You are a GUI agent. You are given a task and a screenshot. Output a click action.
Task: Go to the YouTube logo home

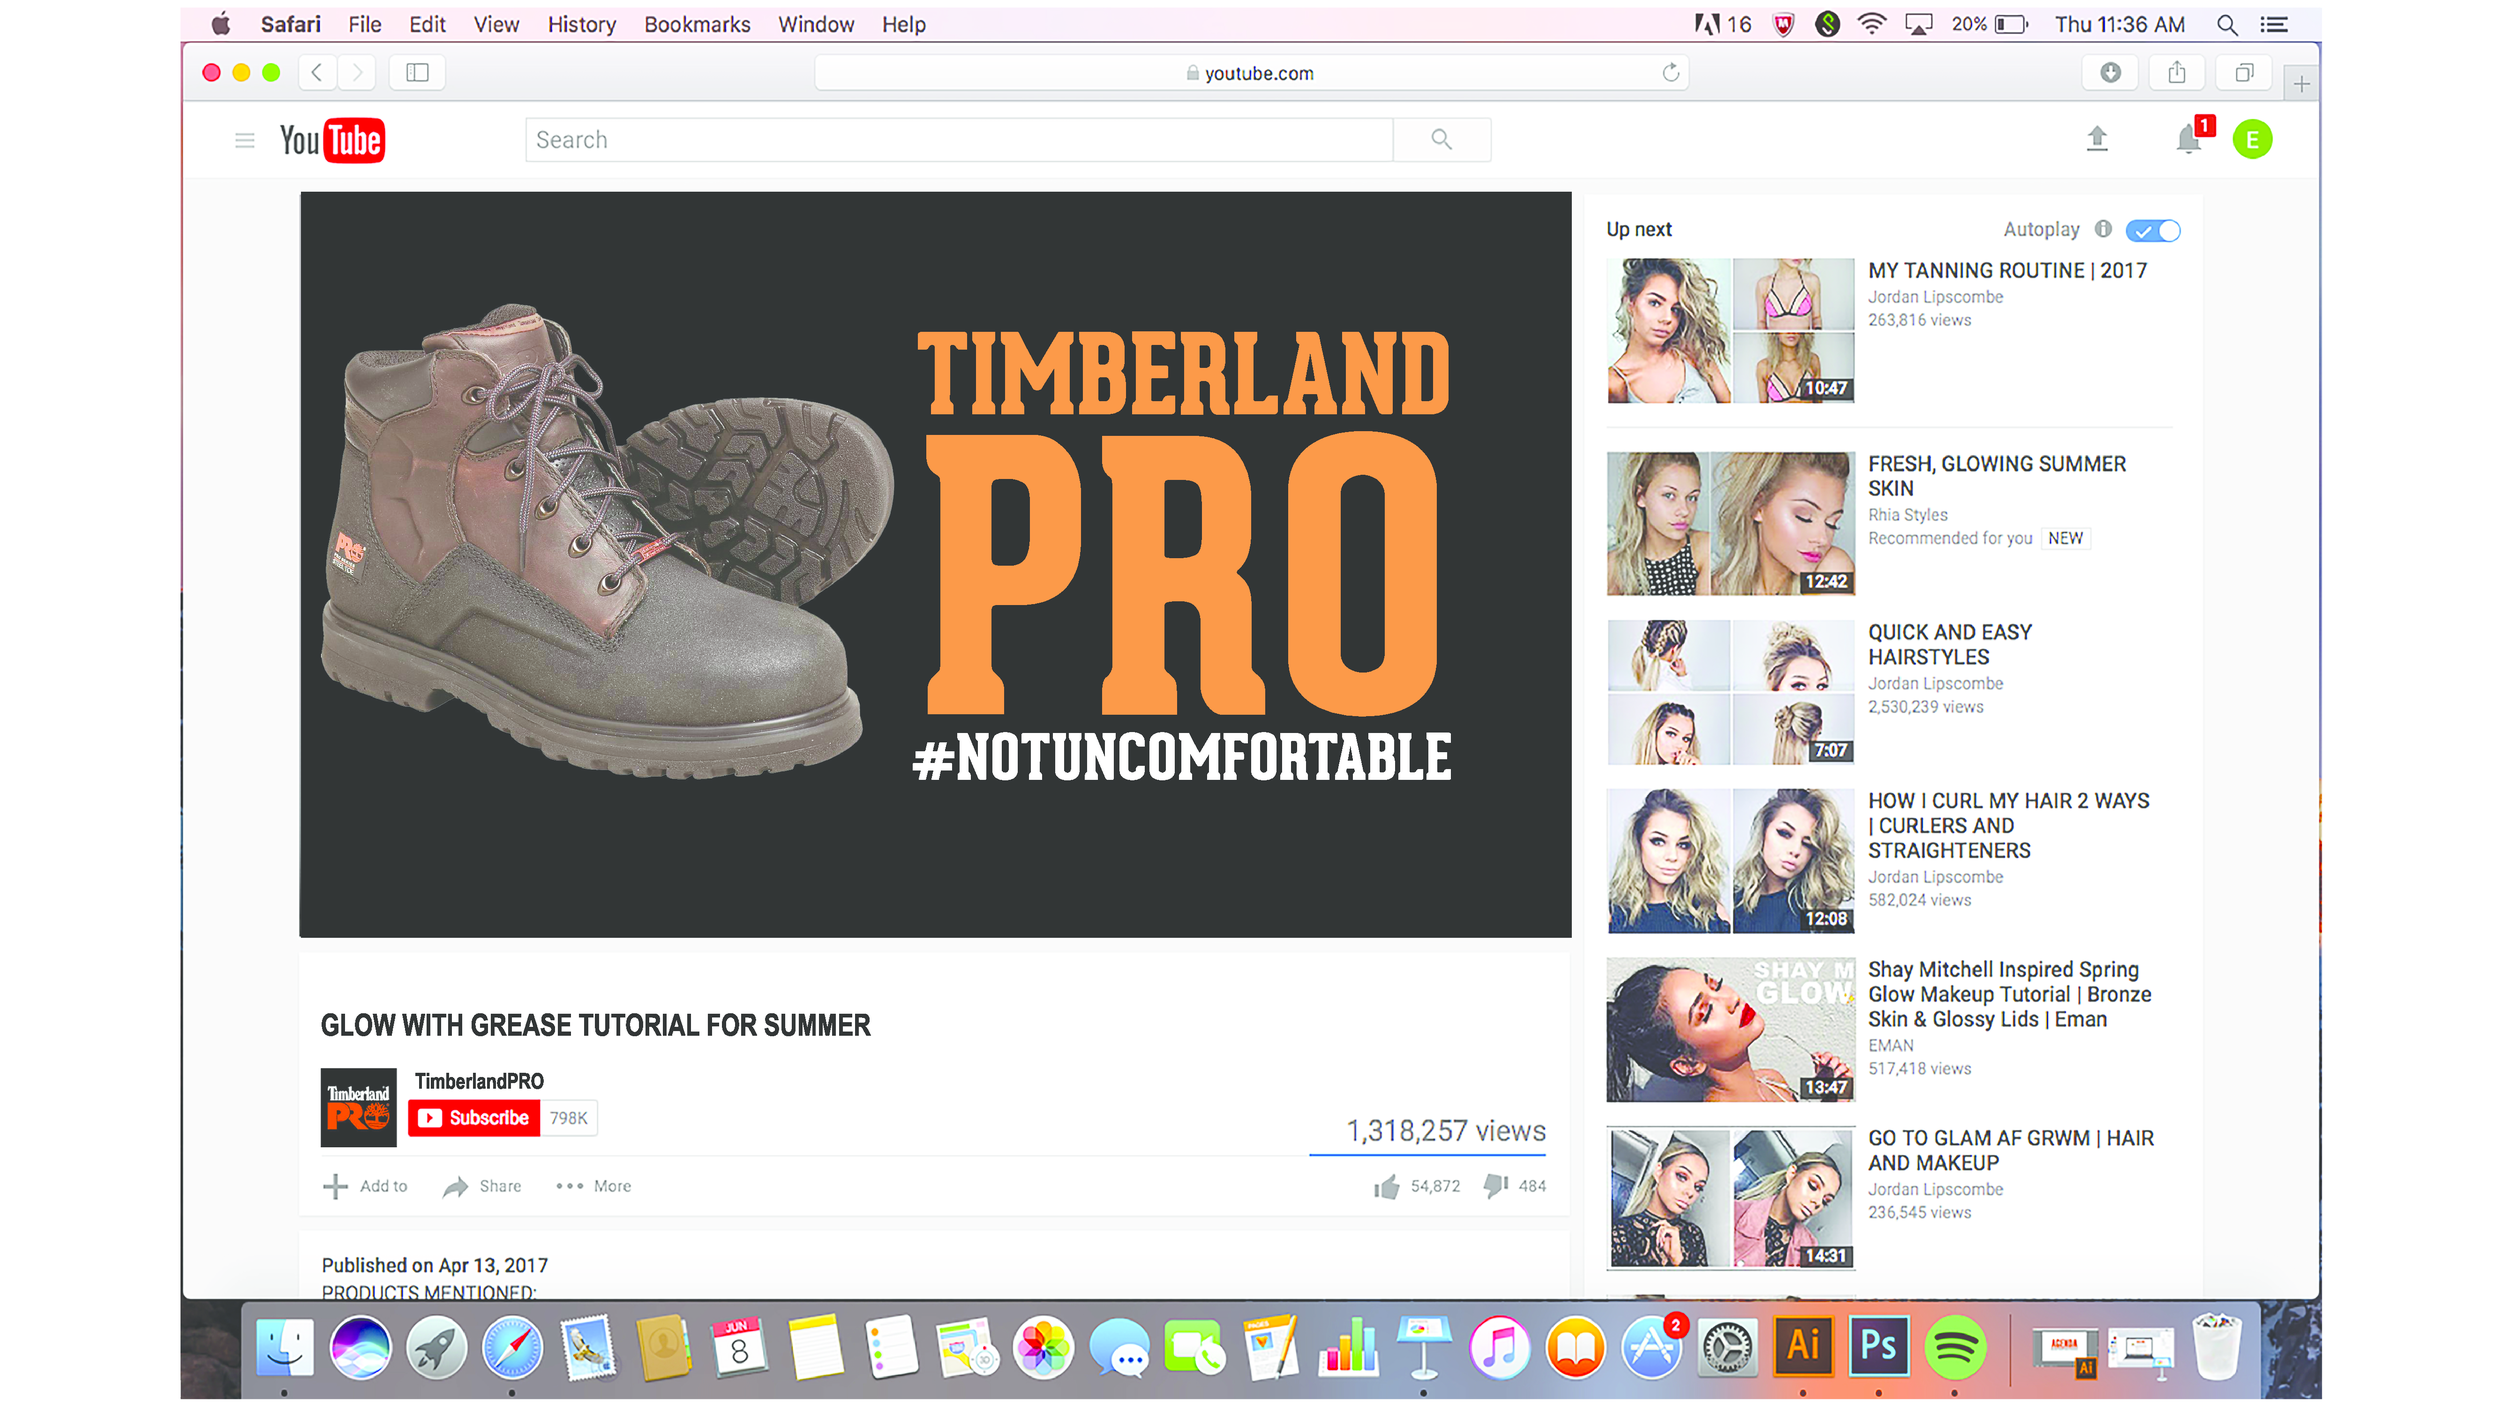click(332, 140)
